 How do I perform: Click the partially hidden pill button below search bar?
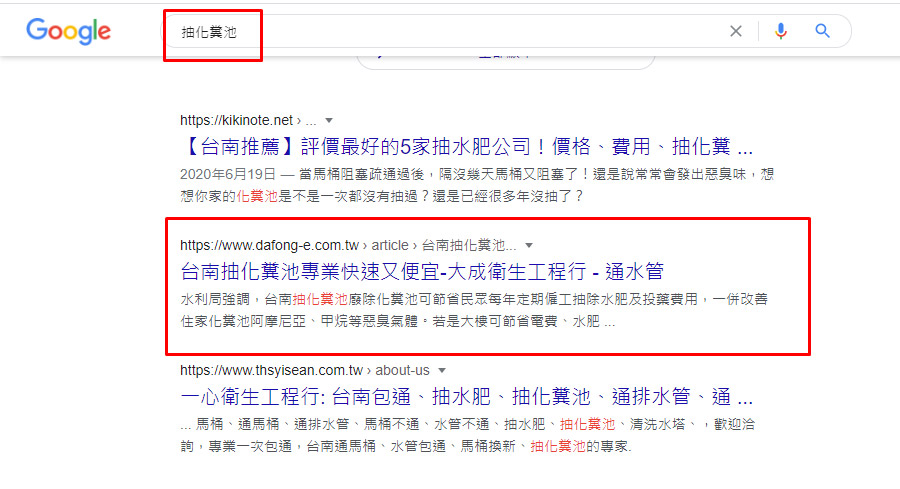(x=505, y=58)
